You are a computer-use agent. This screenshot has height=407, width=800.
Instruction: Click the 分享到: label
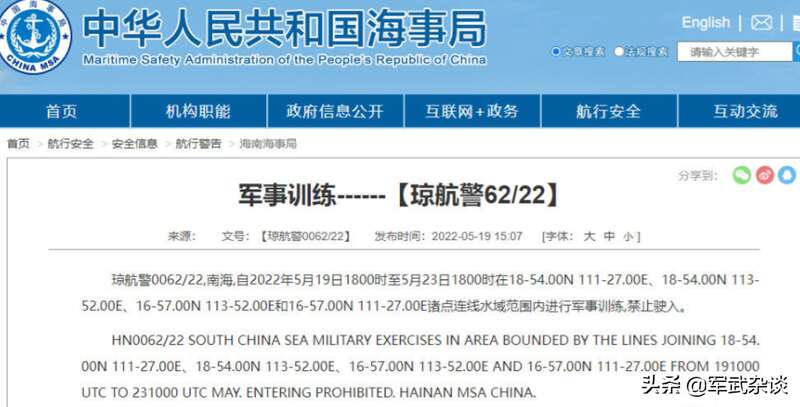point(698,175)
